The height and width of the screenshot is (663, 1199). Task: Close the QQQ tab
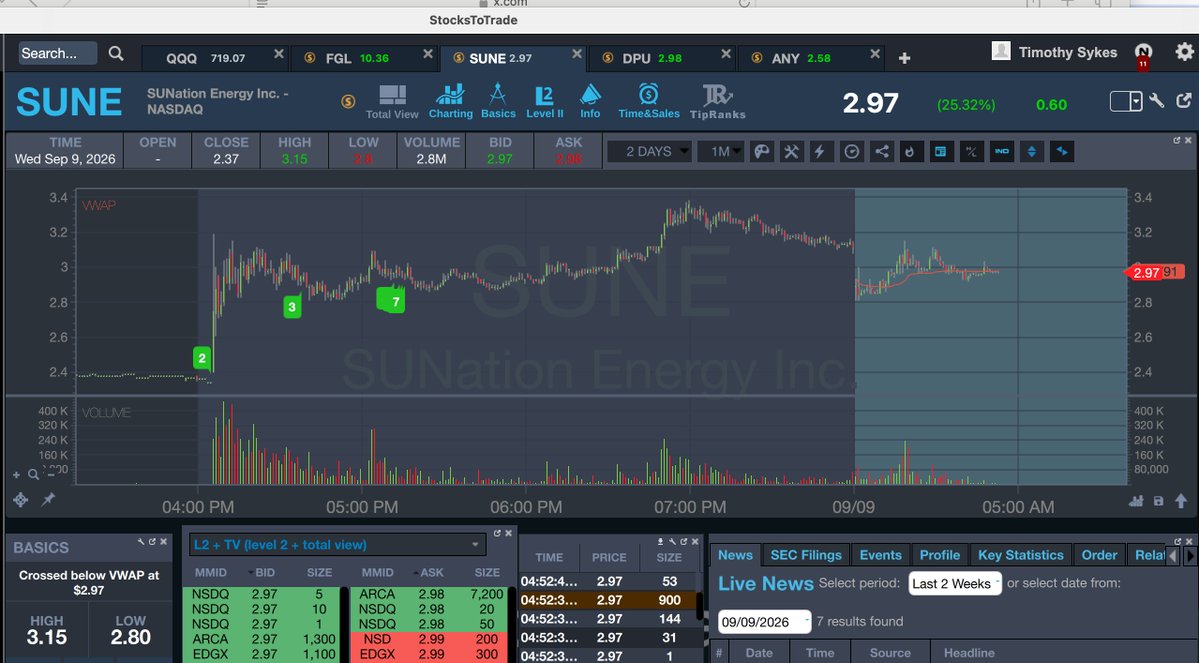click(x=279, y=54)
